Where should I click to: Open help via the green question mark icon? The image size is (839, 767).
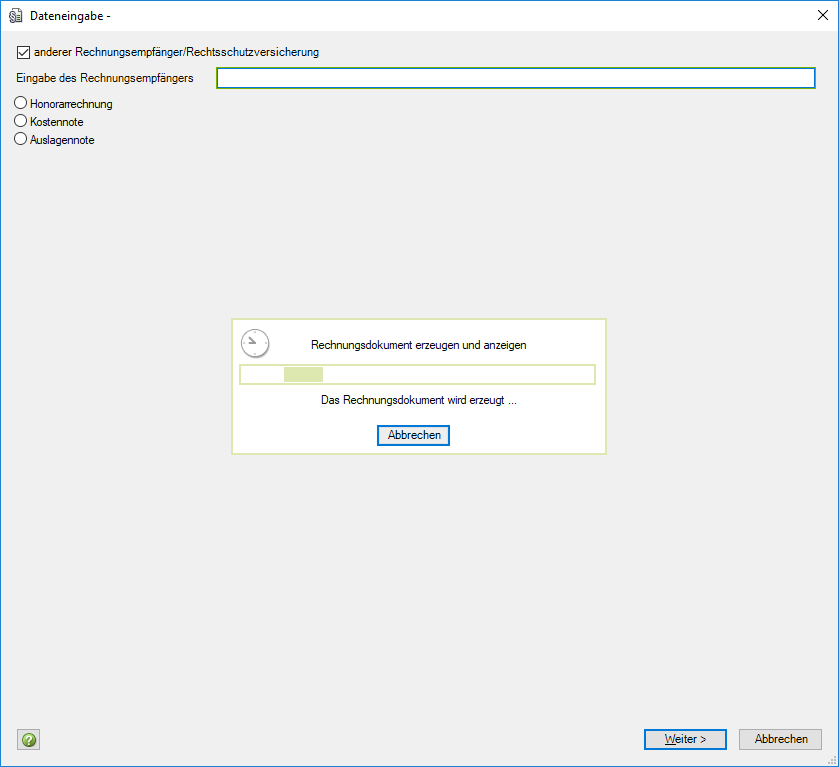point(28,740)
